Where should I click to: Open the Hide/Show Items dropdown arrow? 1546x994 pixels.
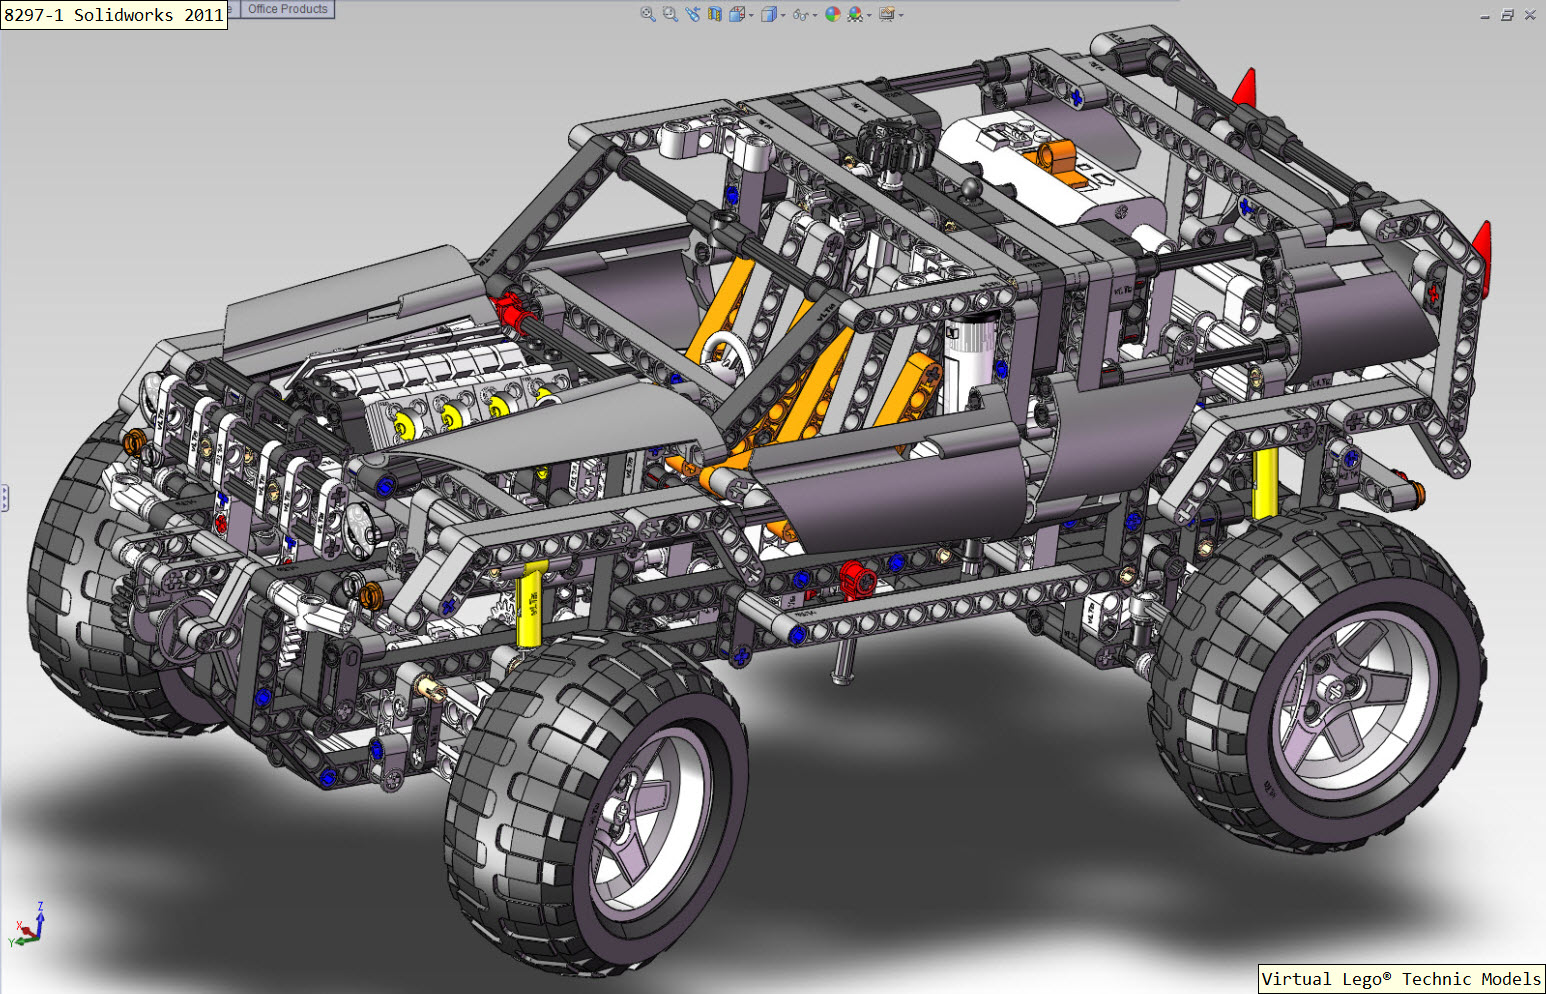coord(815,15)
